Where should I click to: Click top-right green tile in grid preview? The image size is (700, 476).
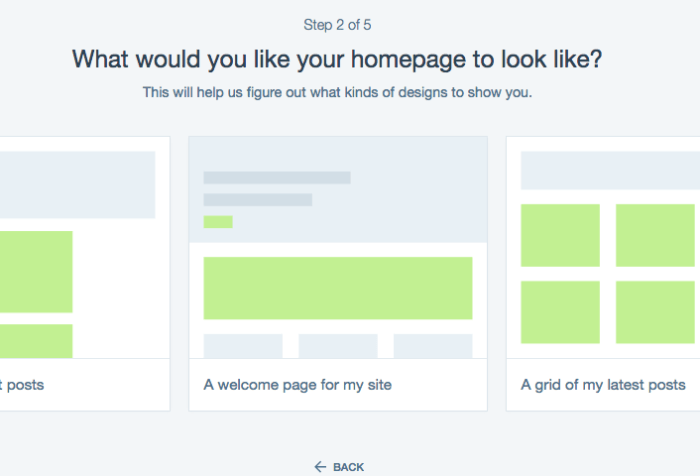click(x=655, y=235)
